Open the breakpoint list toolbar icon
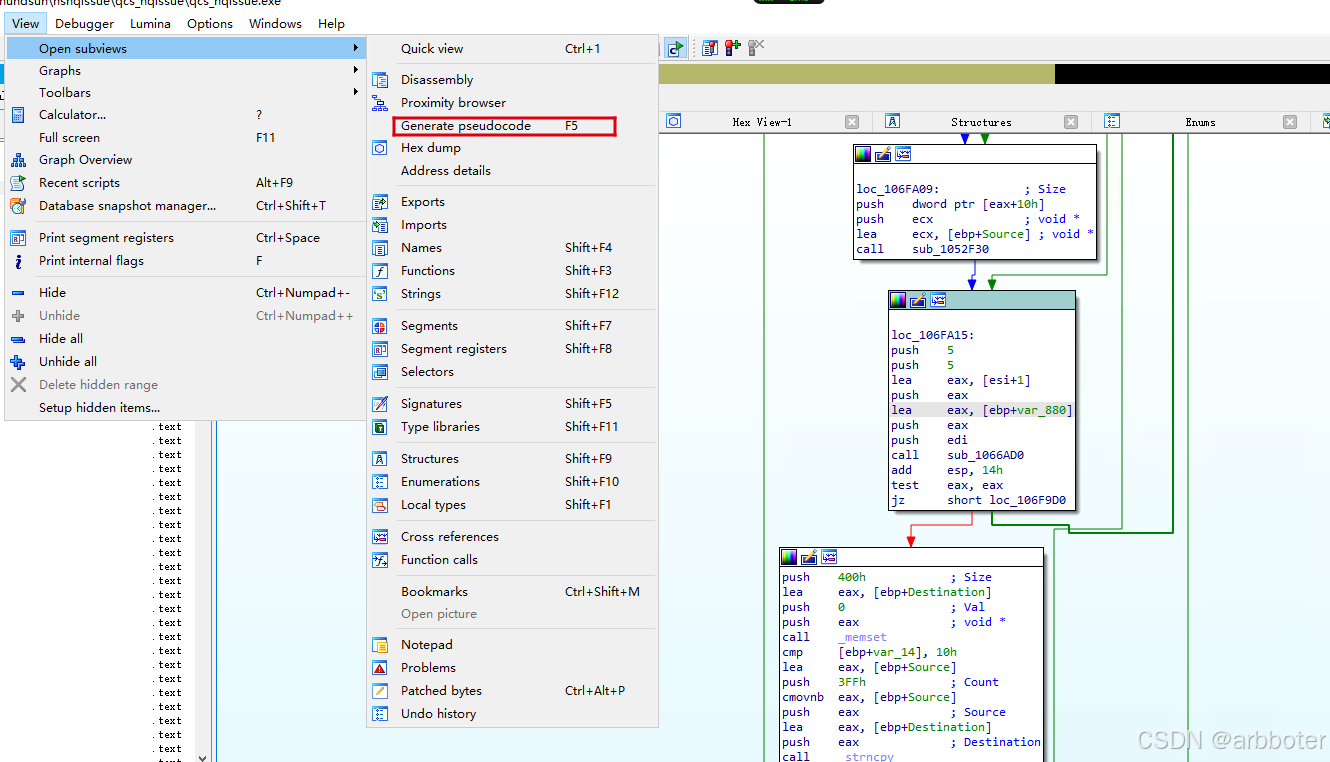1330x762 pixels. pyautogui.click(x=710, y=47)
